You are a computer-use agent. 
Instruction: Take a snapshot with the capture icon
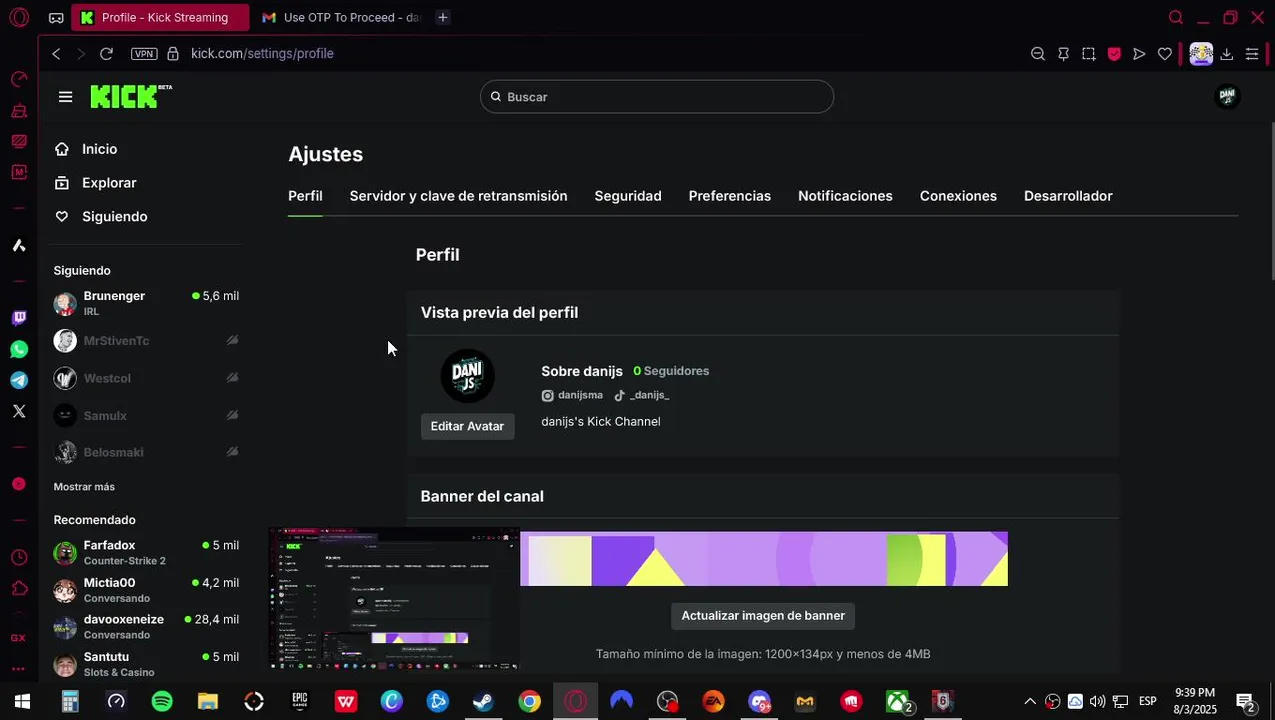(1088, 54)
